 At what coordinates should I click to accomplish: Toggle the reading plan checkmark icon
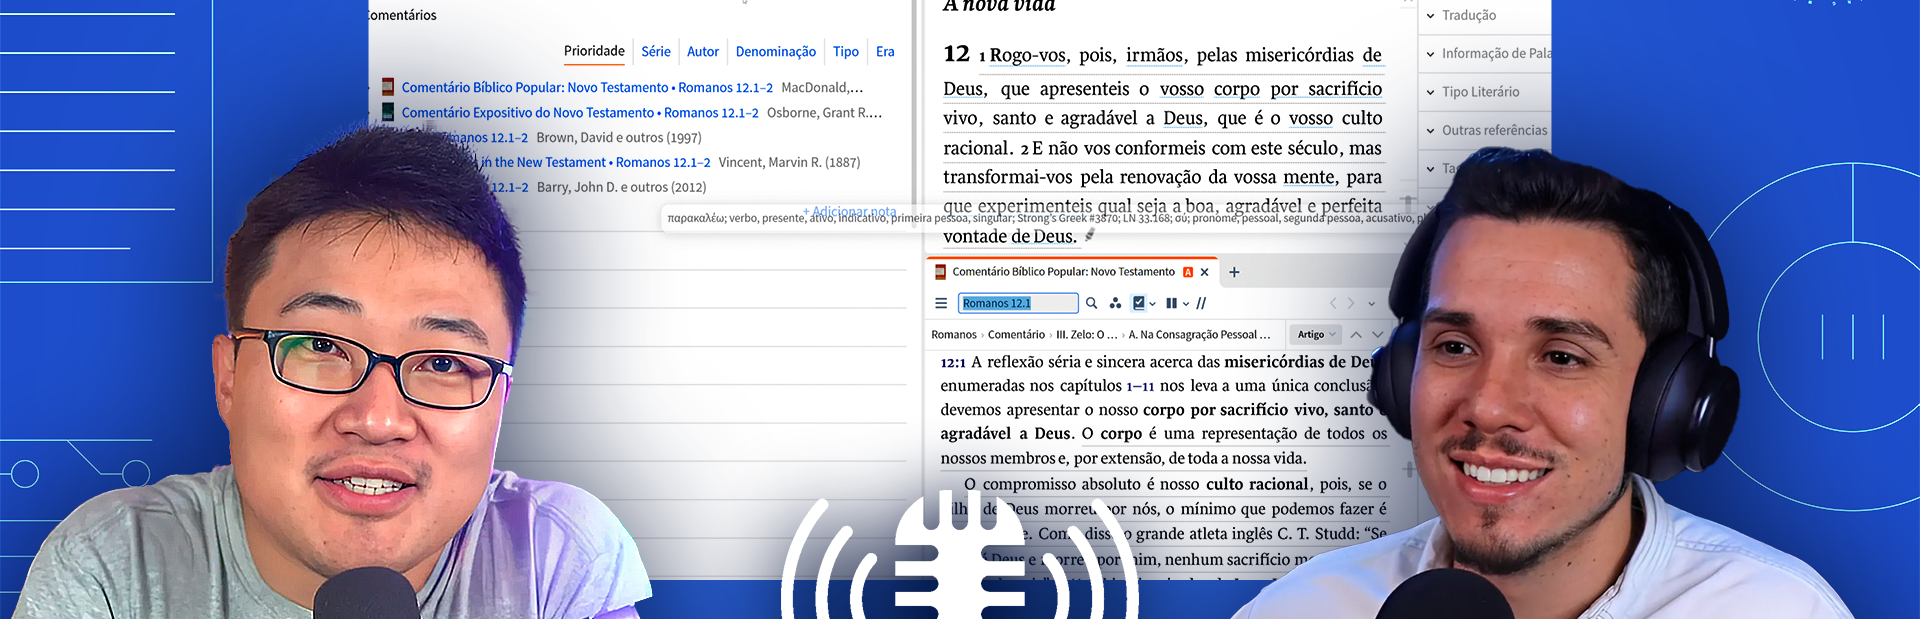coord(1138,303)
